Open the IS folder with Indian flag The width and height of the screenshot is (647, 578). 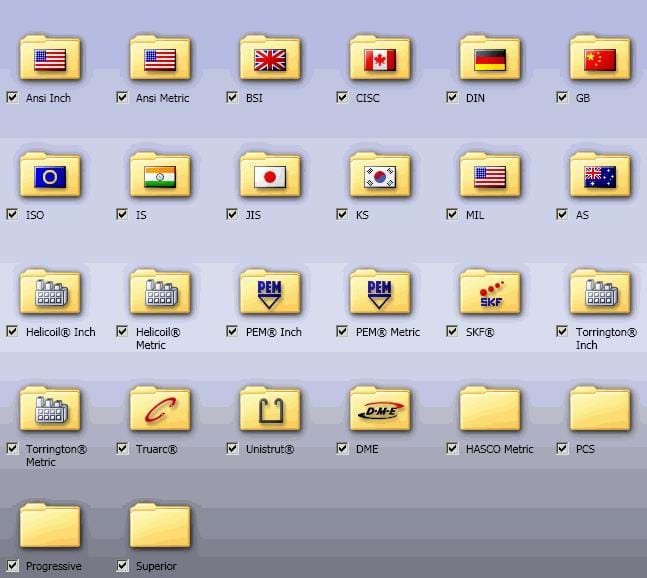click(x=160, y=177)
